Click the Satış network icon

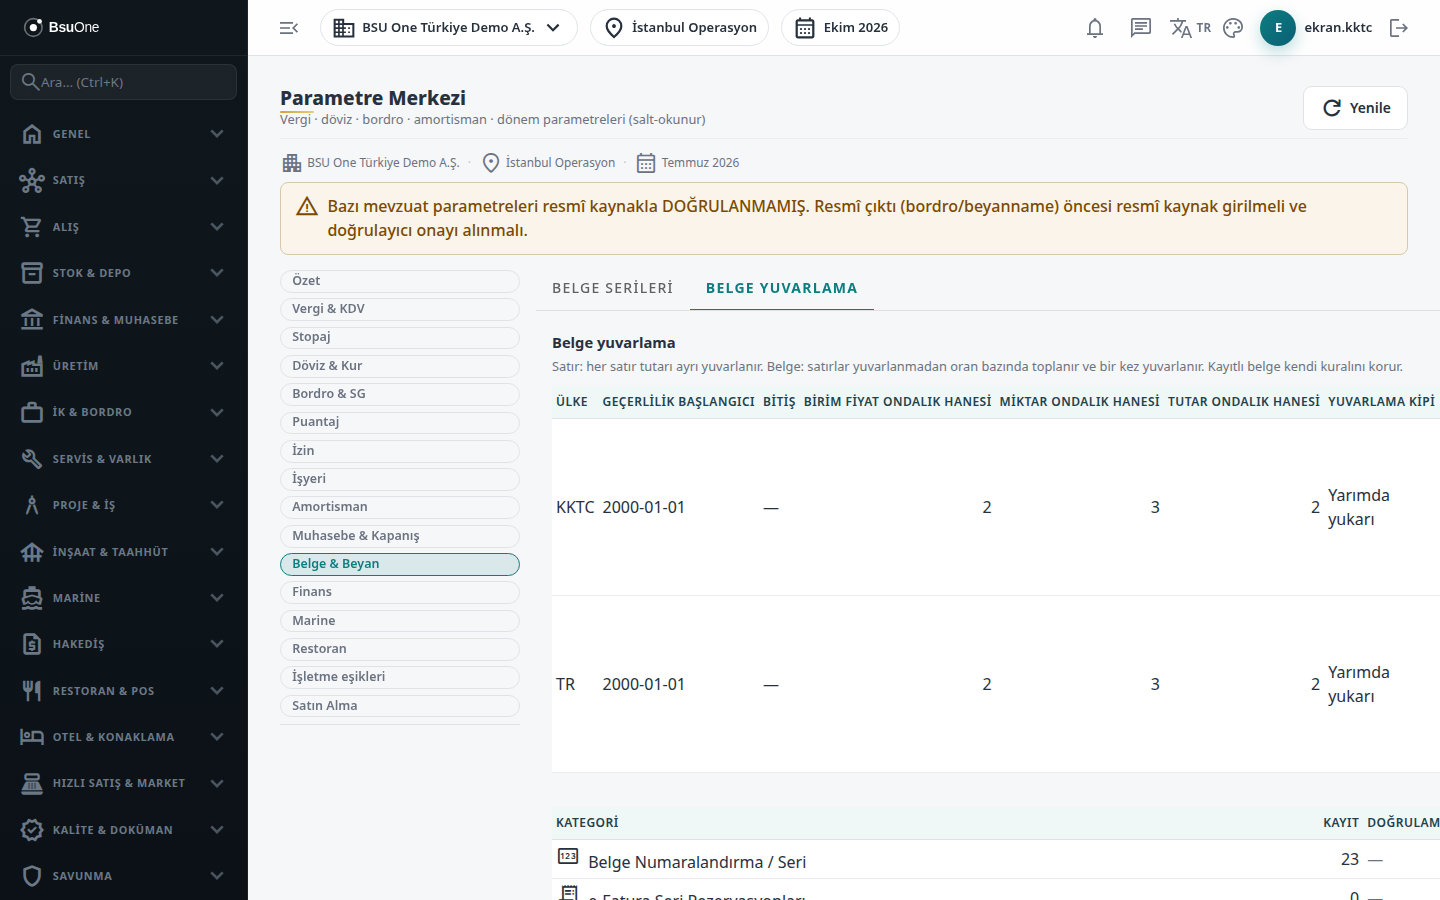(32, 180)
